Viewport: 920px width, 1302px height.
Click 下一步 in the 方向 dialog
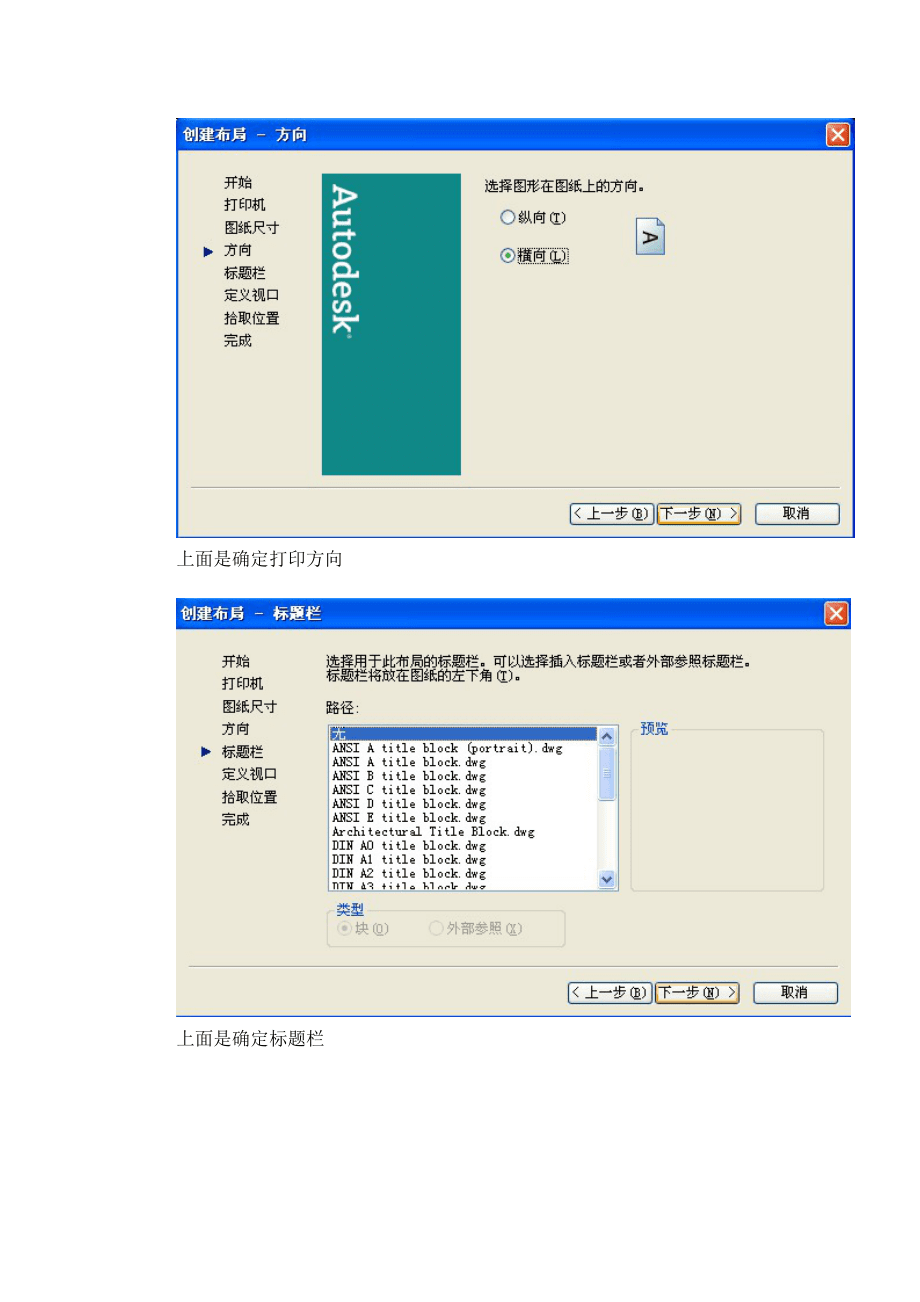(698, 514)
